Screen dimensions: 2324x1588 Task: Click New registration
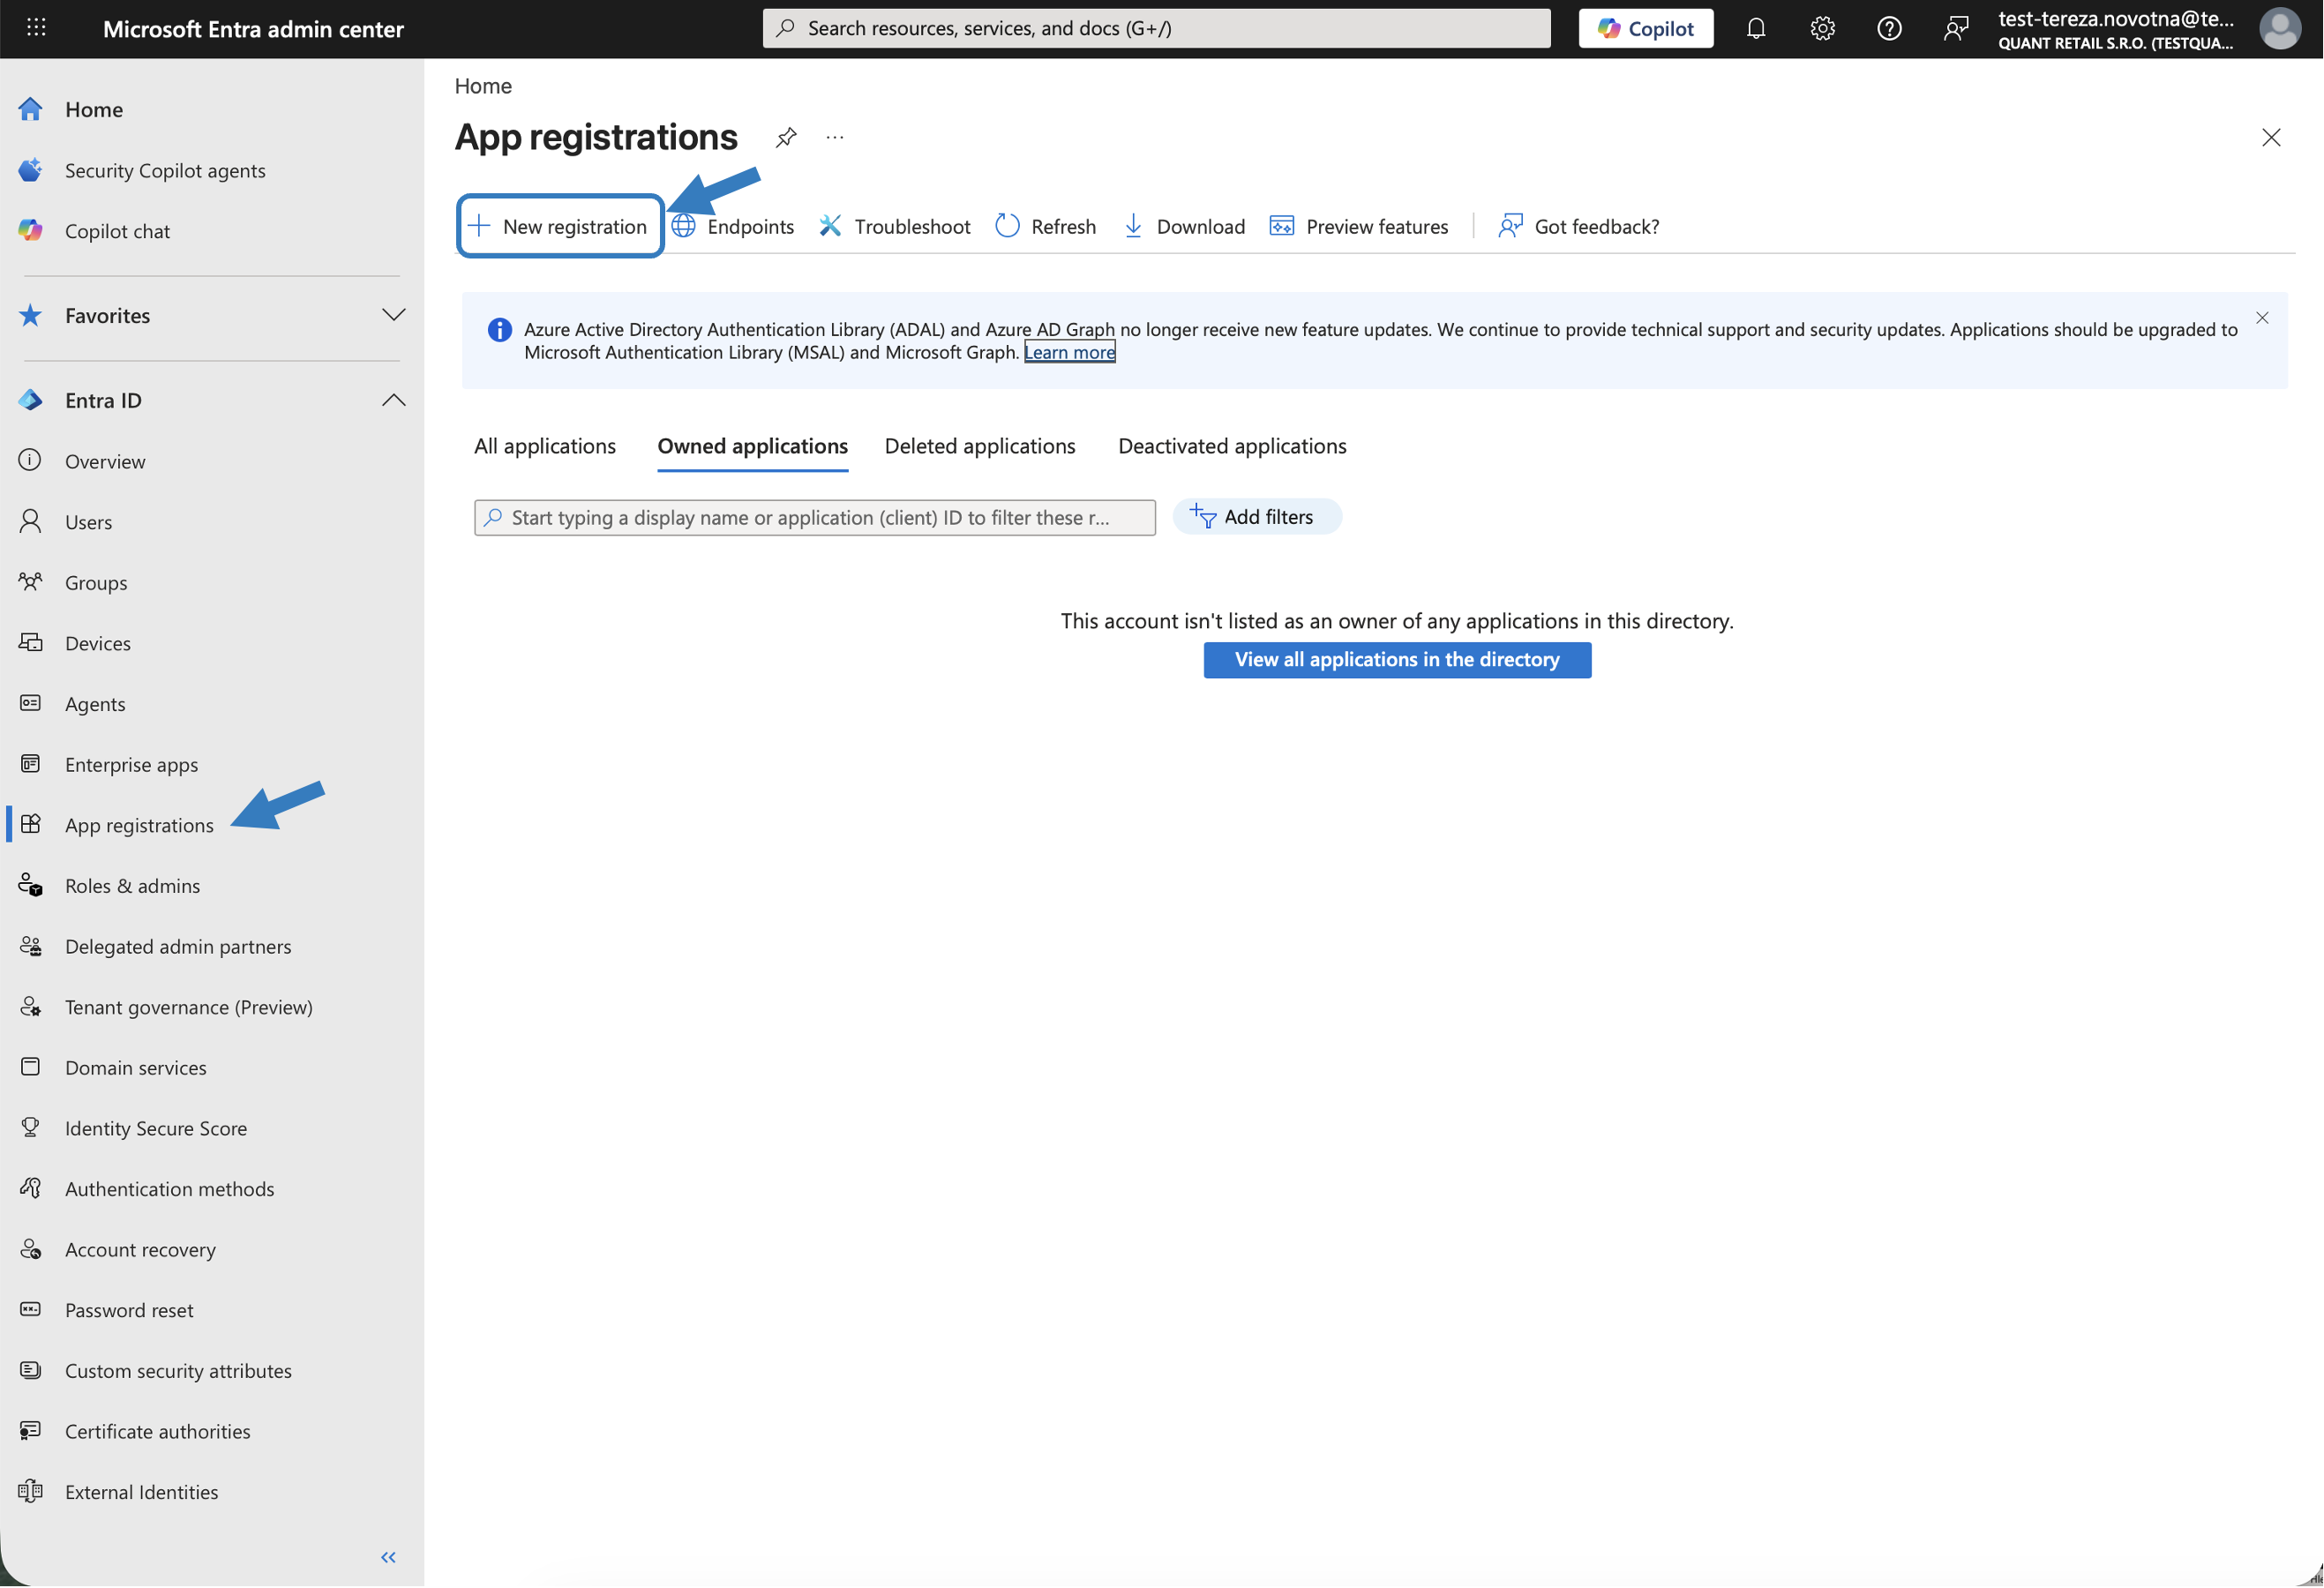(x=560, y=226)
